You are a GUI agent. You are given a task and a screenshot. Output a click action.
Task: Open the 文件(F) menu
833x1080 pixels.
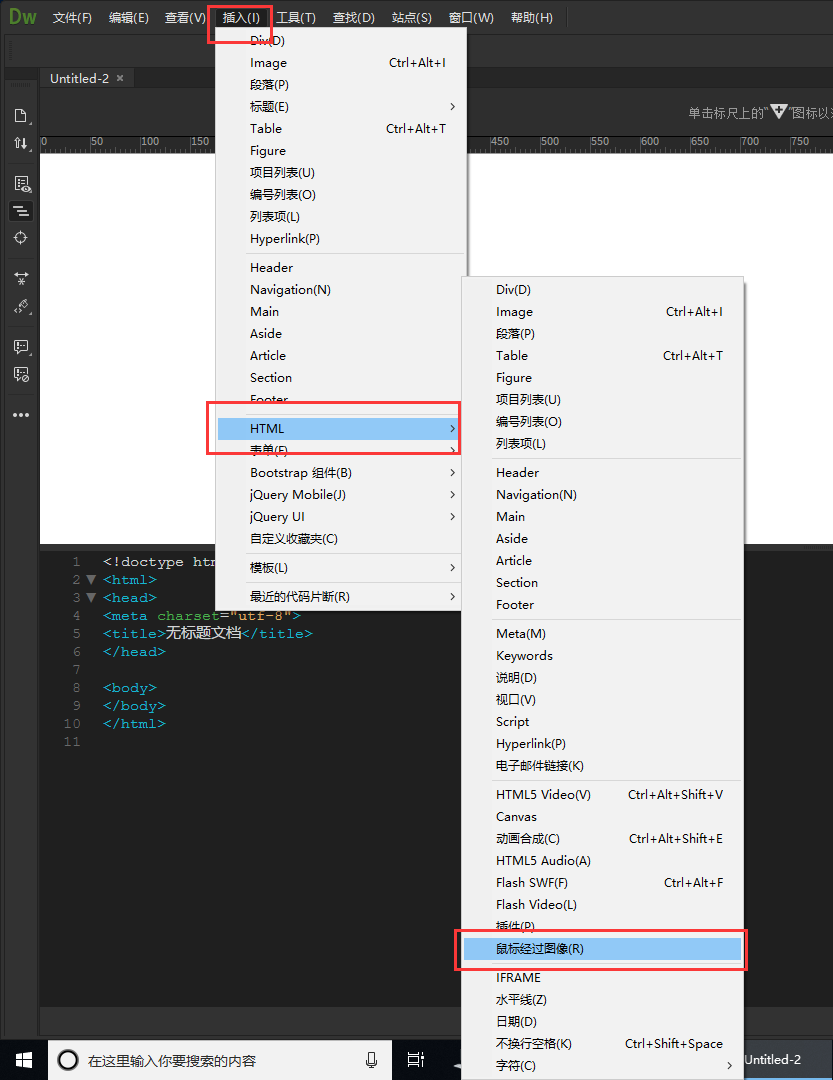pyautogui.click(x=72, y=17)
